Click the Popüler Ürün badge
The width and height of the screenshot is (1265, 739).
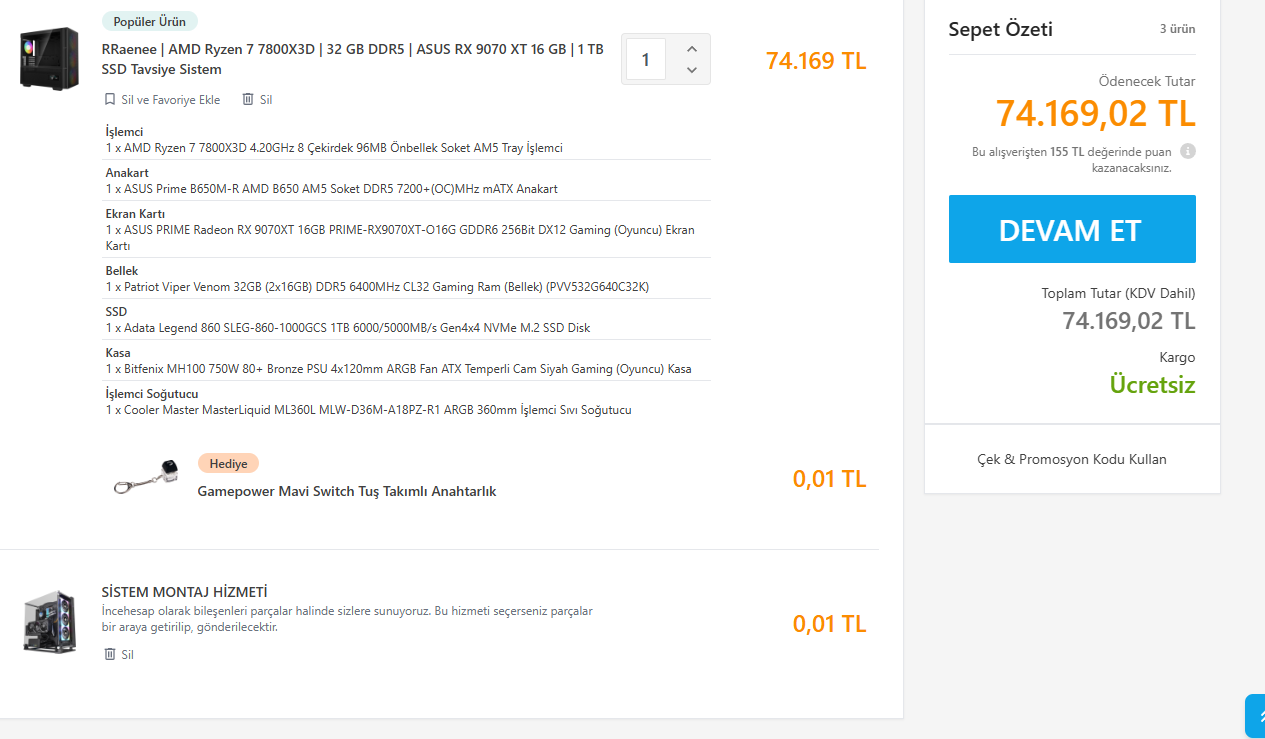point(150,21)
